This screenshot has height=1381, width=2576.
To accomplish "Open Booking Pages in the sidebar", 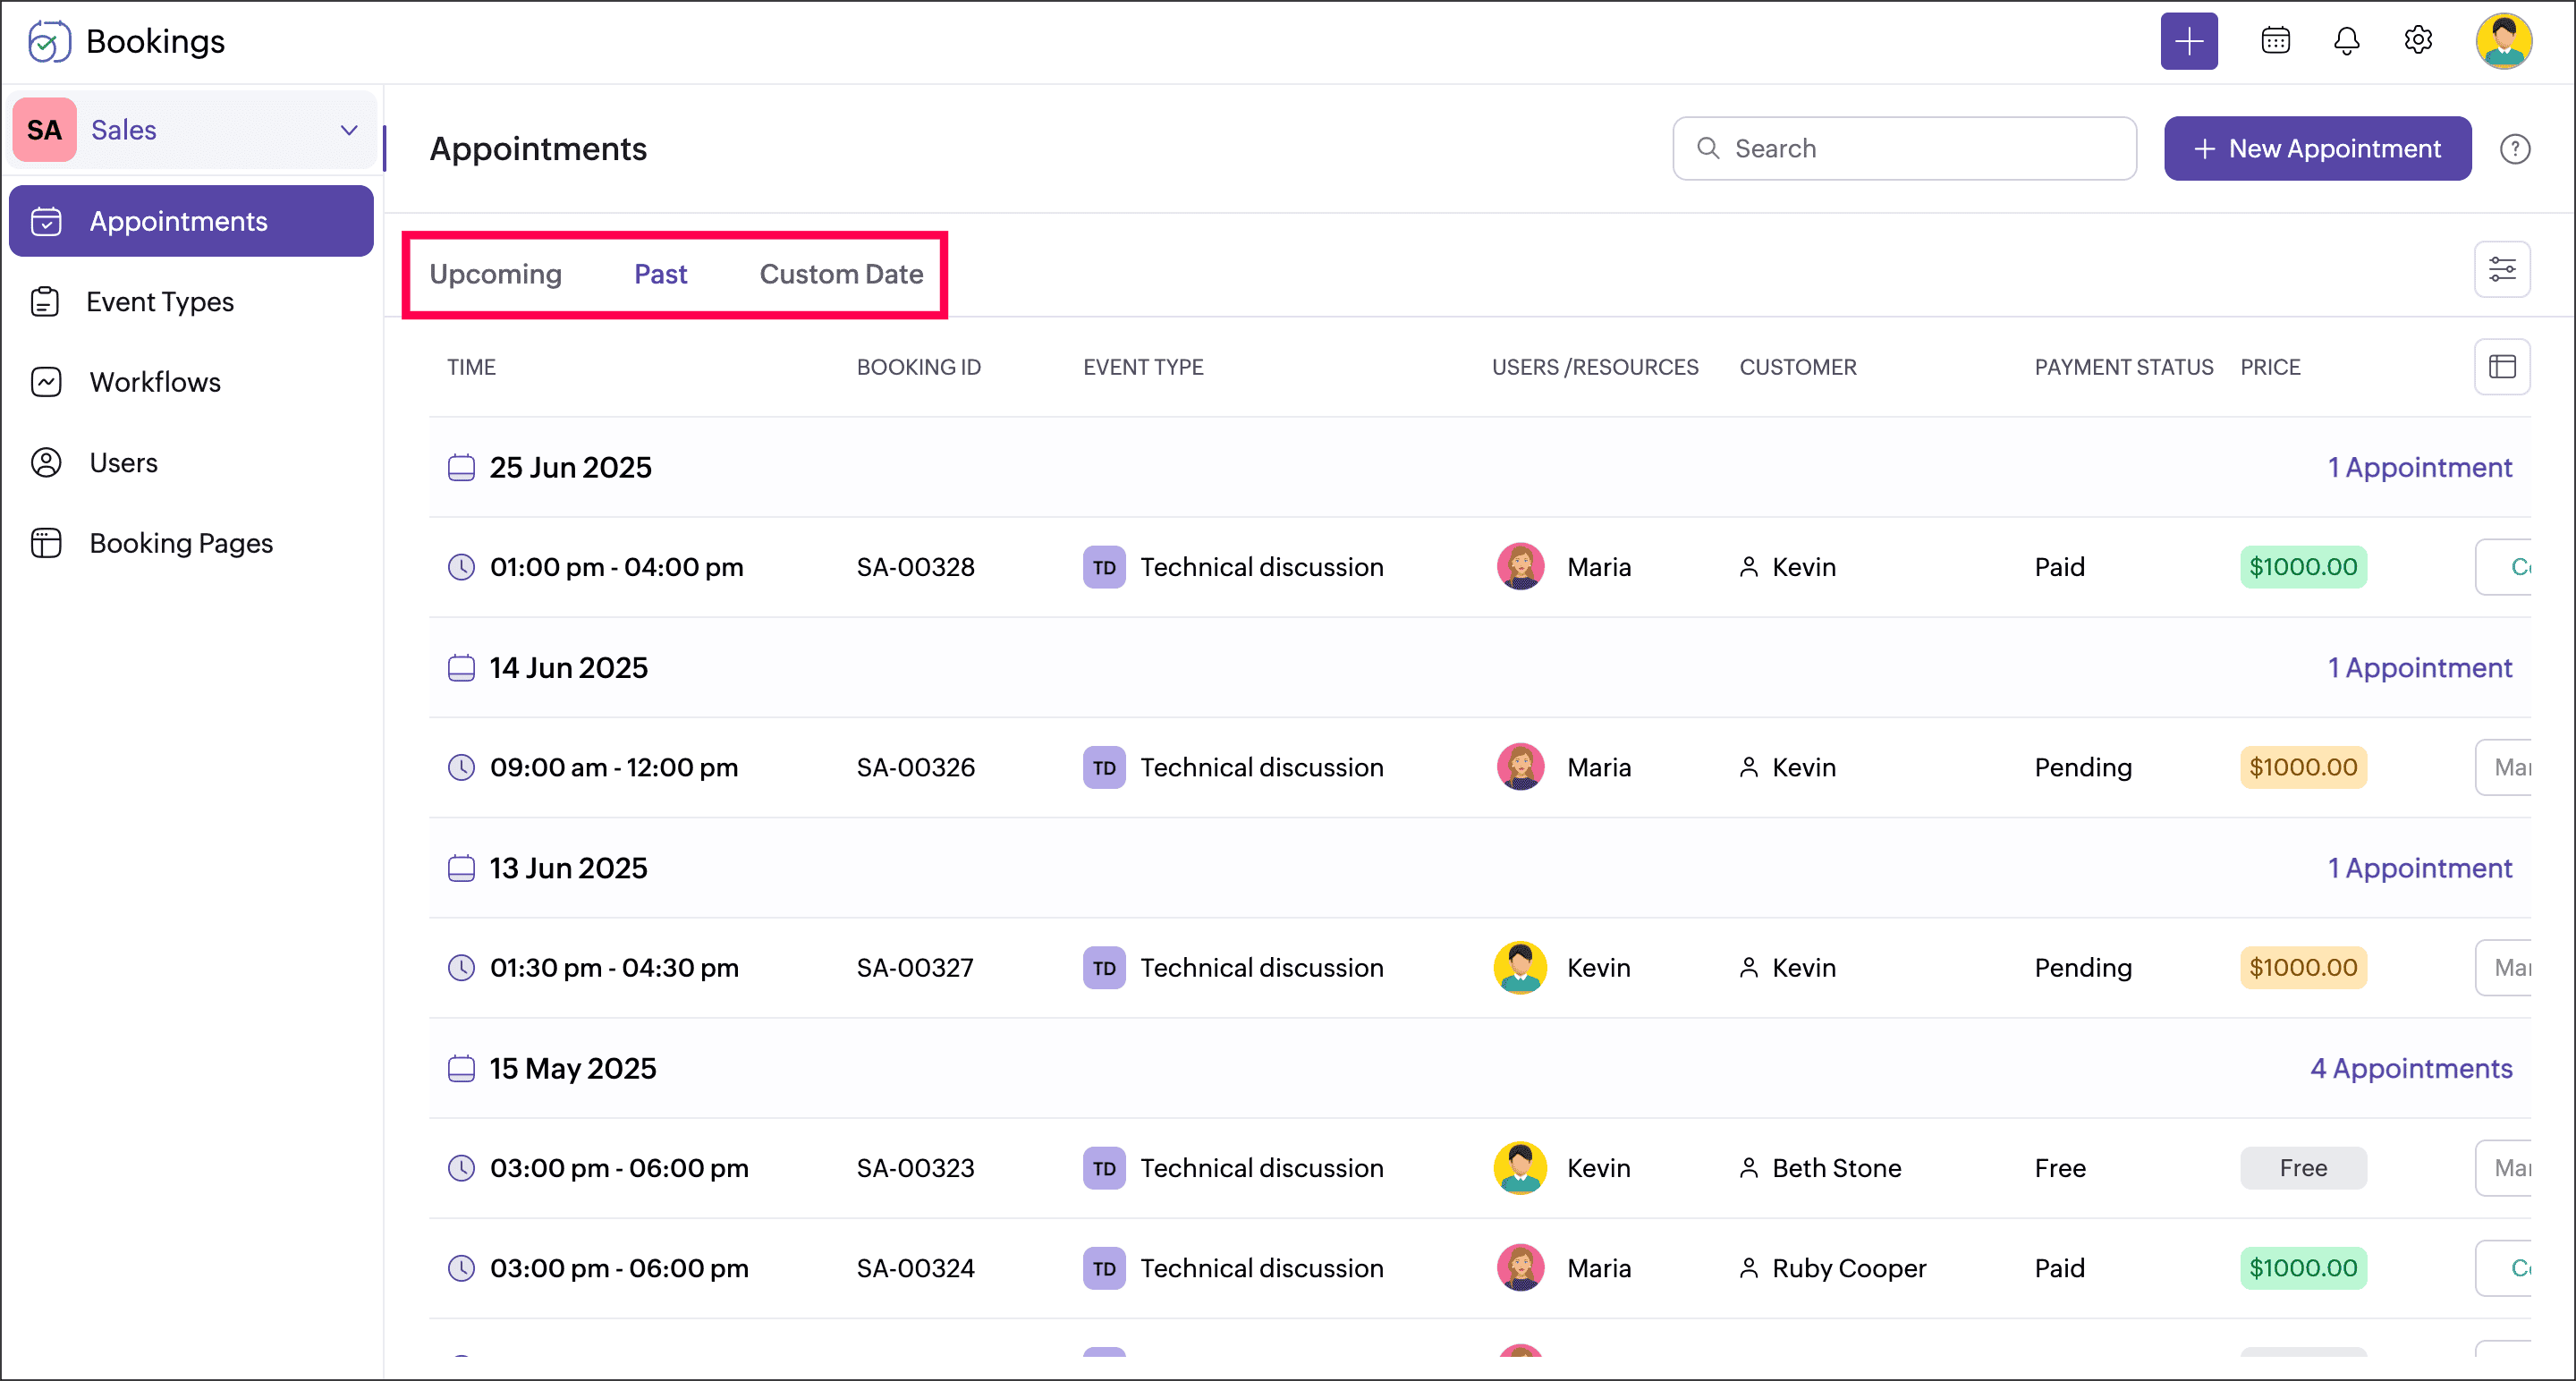I will click(181, 543).
